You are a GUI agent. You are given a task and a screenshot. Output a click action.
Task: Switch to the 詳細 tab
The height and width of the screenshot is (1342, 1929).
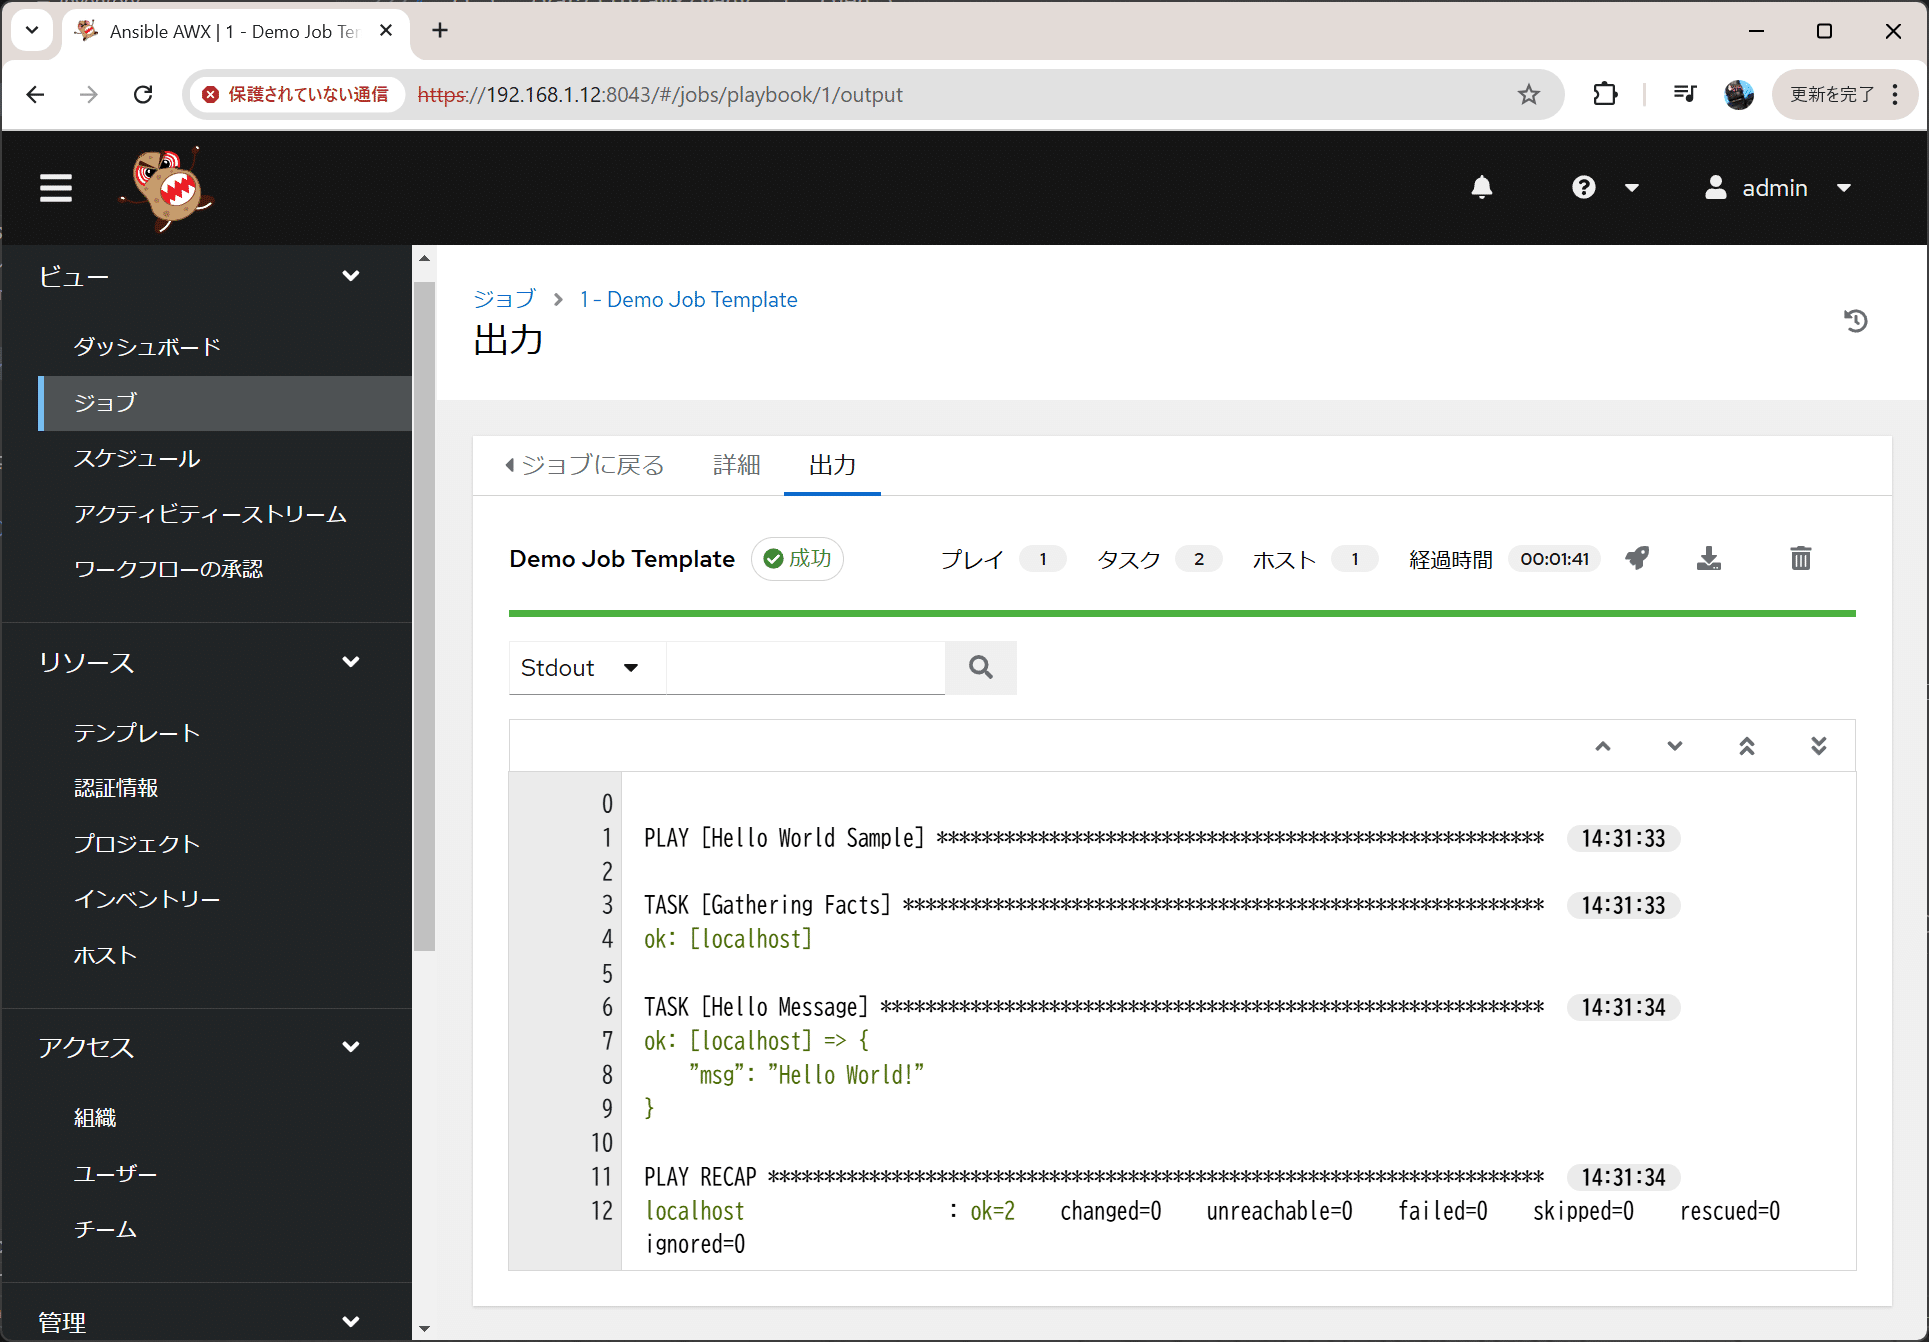coord(737,464)
